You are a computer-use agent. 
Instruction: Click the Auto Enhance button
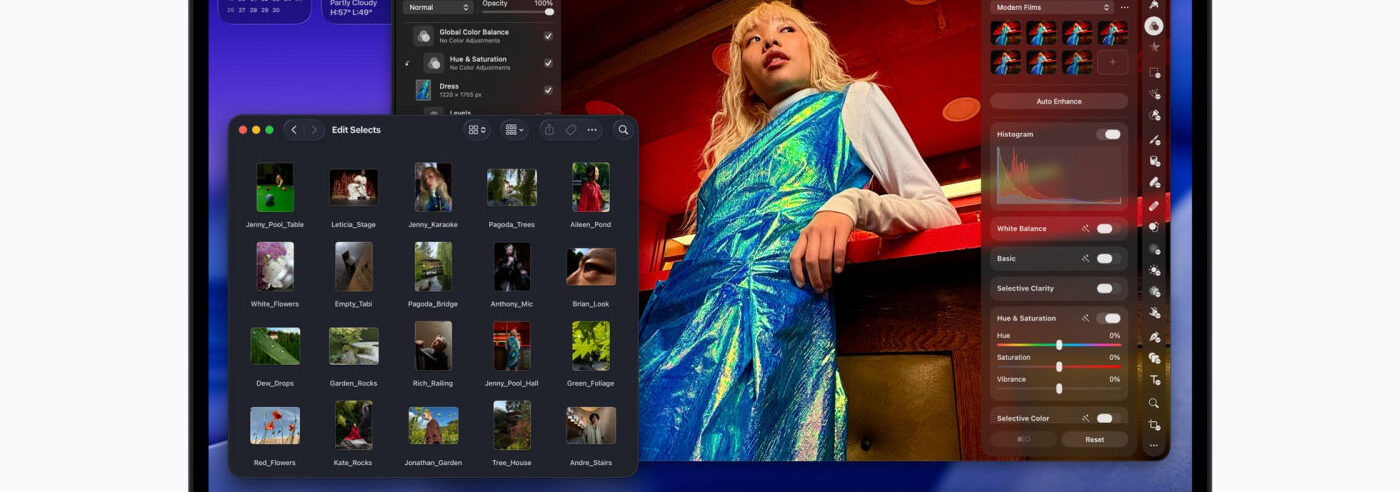[1059, 101]
